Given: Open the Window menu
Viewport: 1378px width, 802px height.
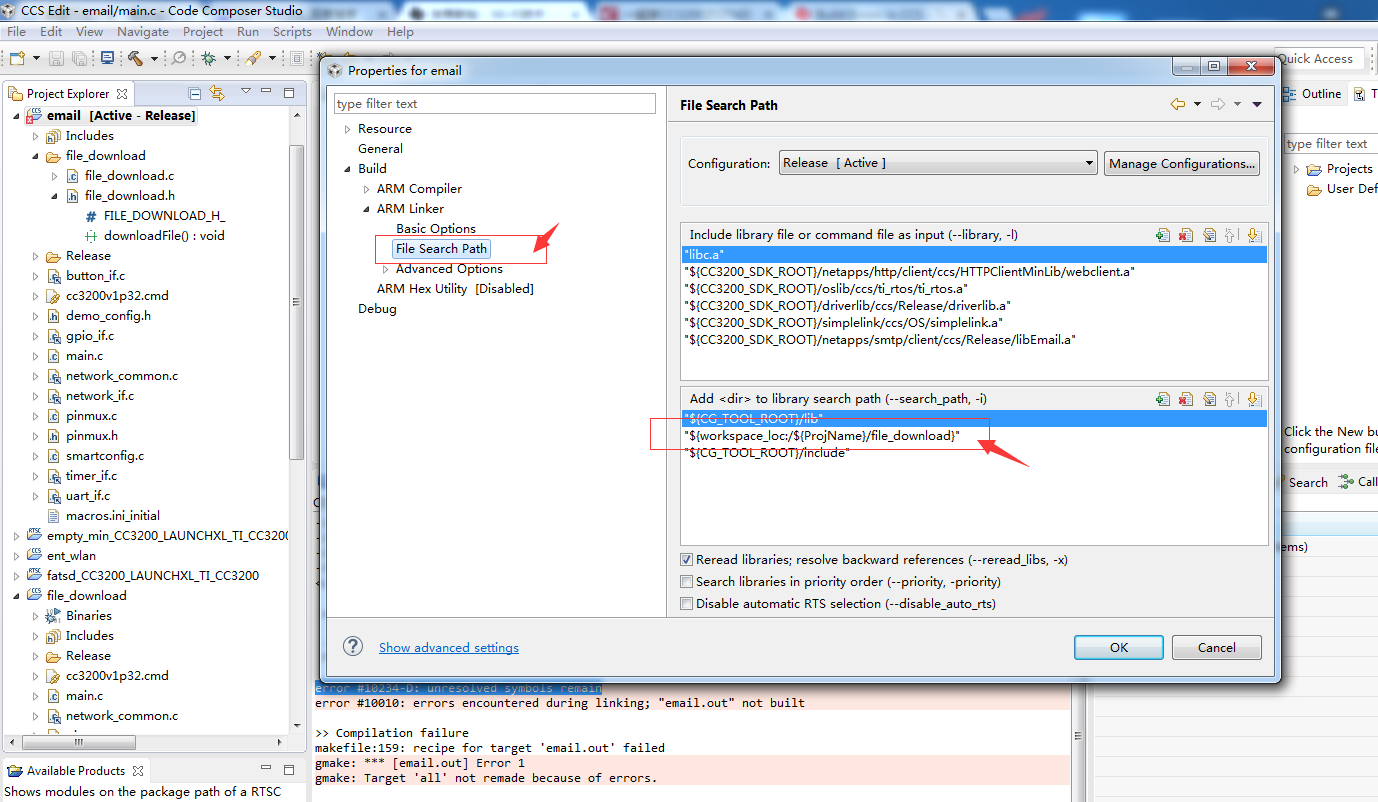Looking at the screenshot, I should (x=350, y=32).
